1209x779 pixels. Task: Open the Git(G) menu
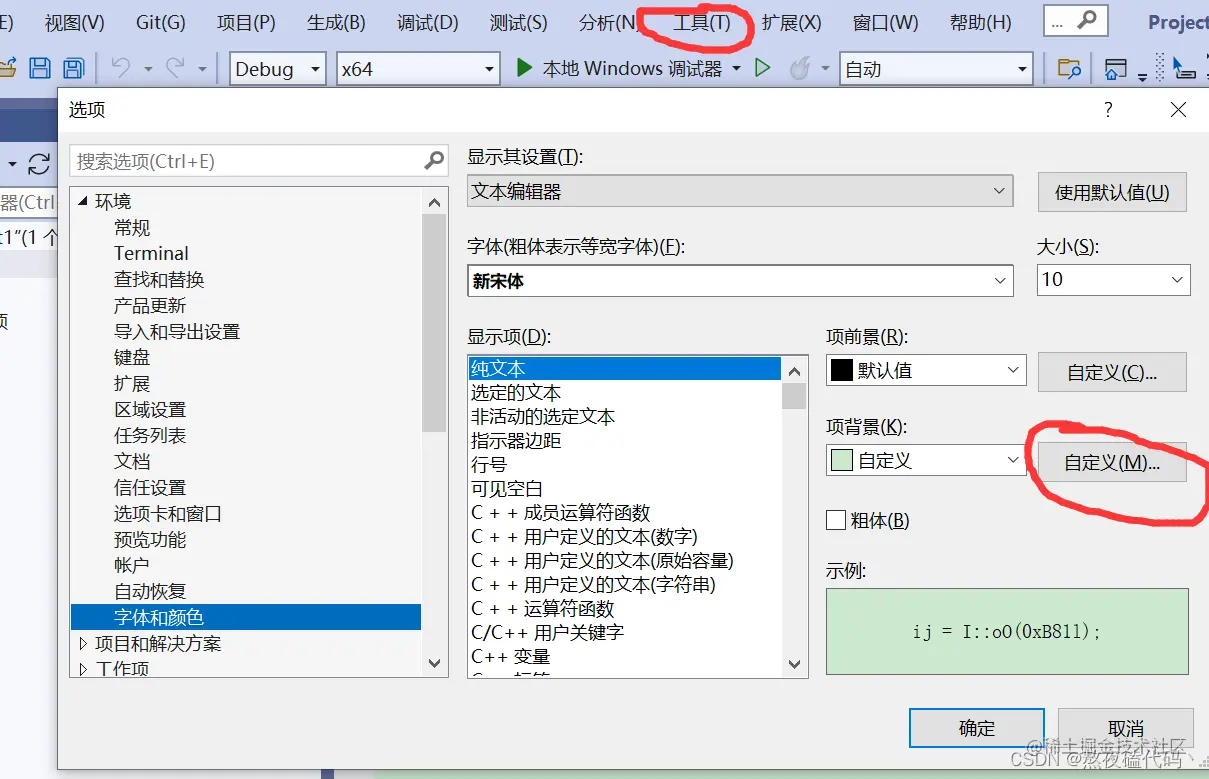(x=160, y=22)
